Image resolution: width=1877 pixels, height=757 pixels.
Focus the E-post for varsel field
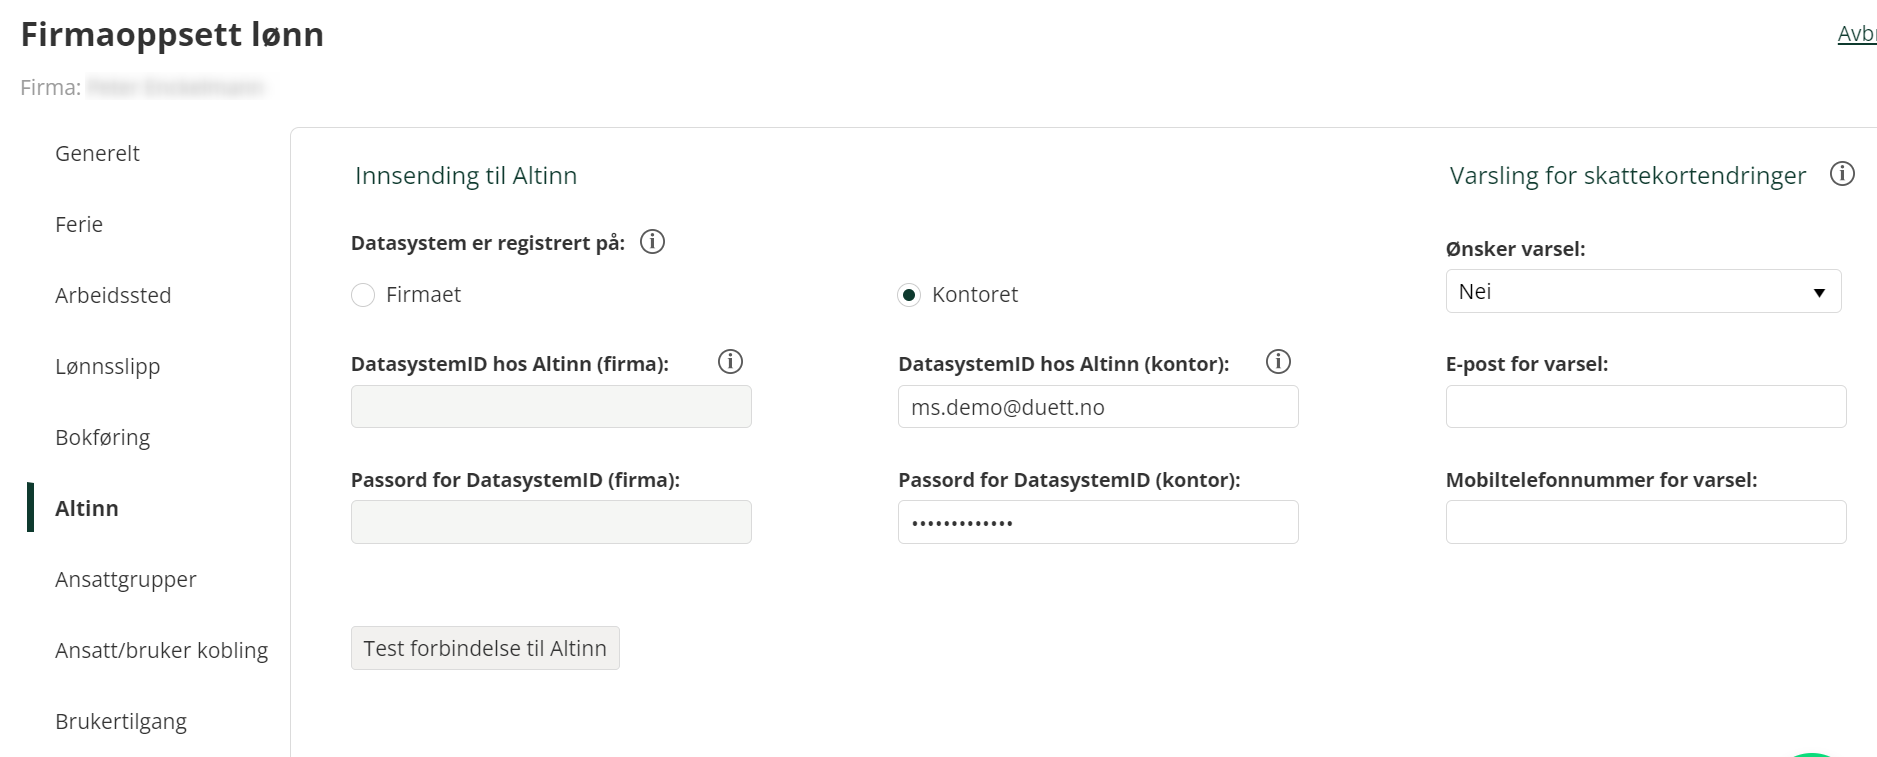click(x=1646, y=407)
